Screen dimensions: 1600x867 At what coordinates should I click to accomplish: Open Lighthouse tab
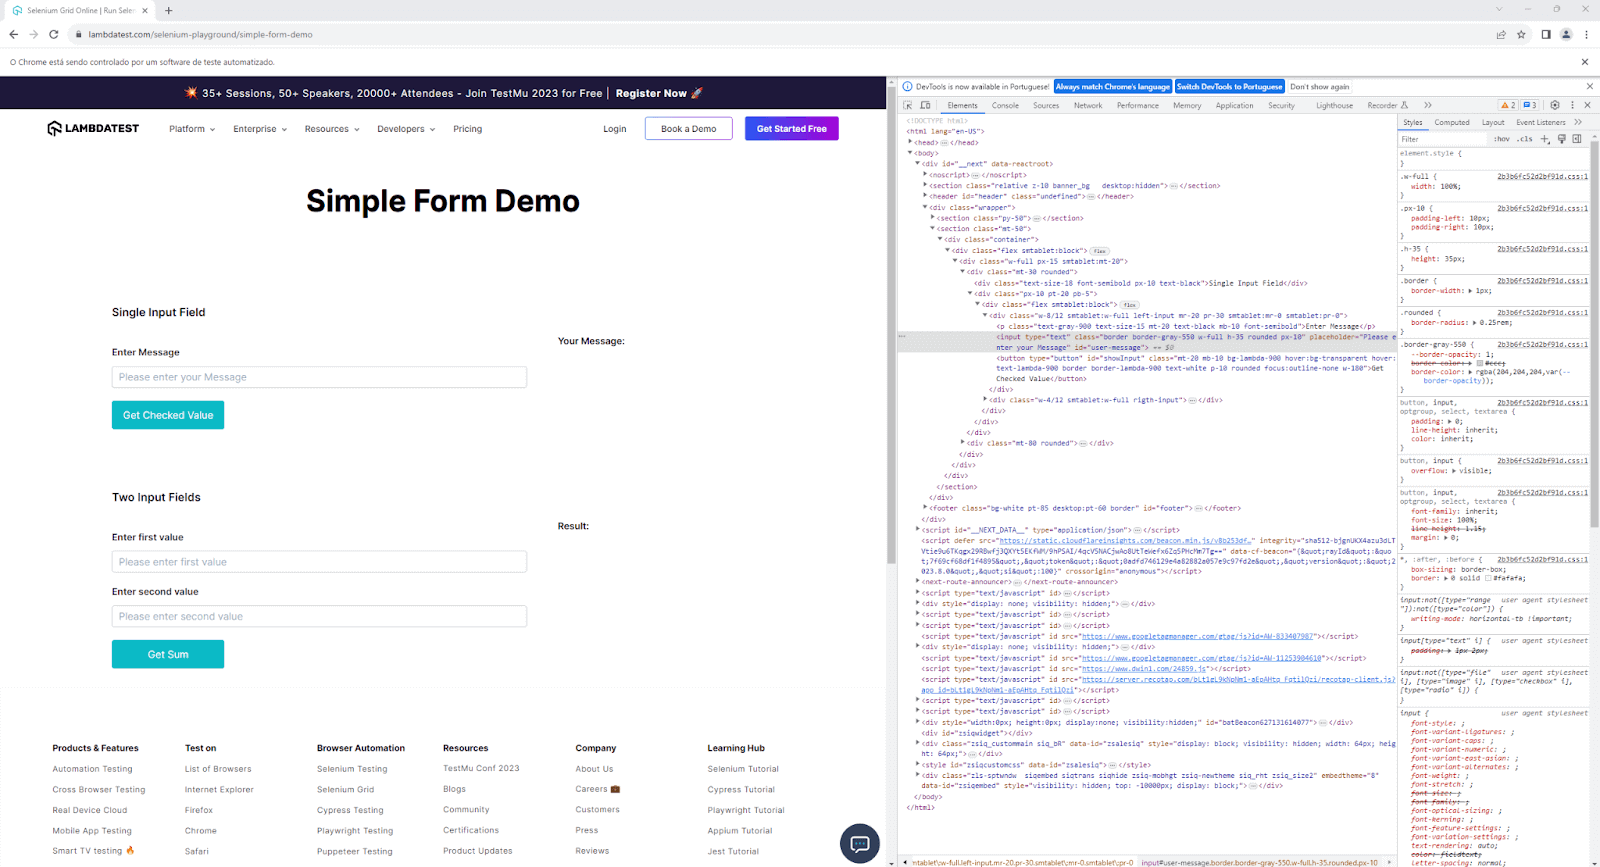[1334, 105]
